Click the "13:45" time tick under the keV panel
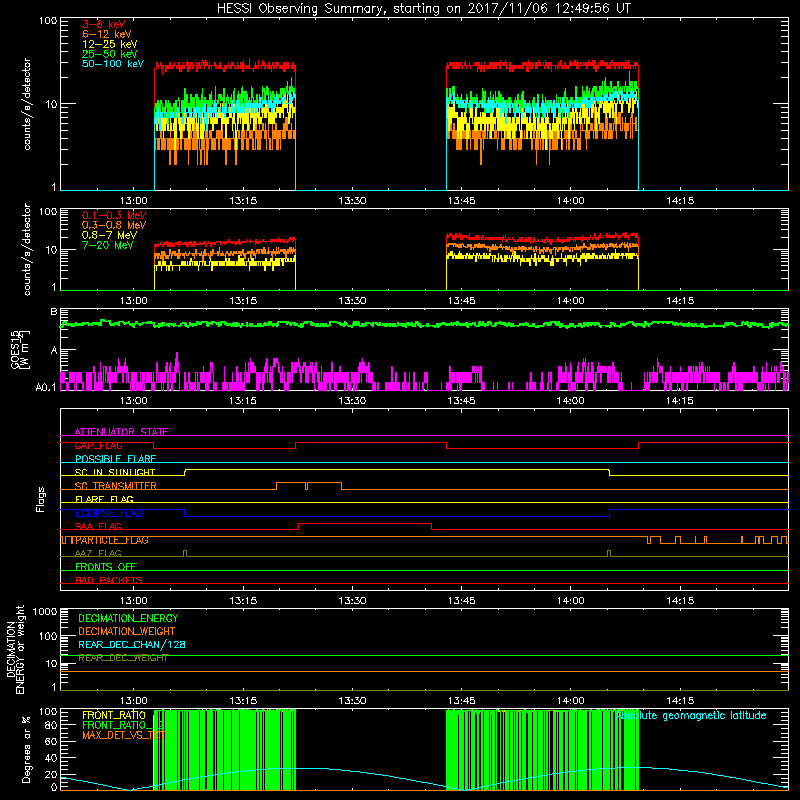 tap(461, 200)
